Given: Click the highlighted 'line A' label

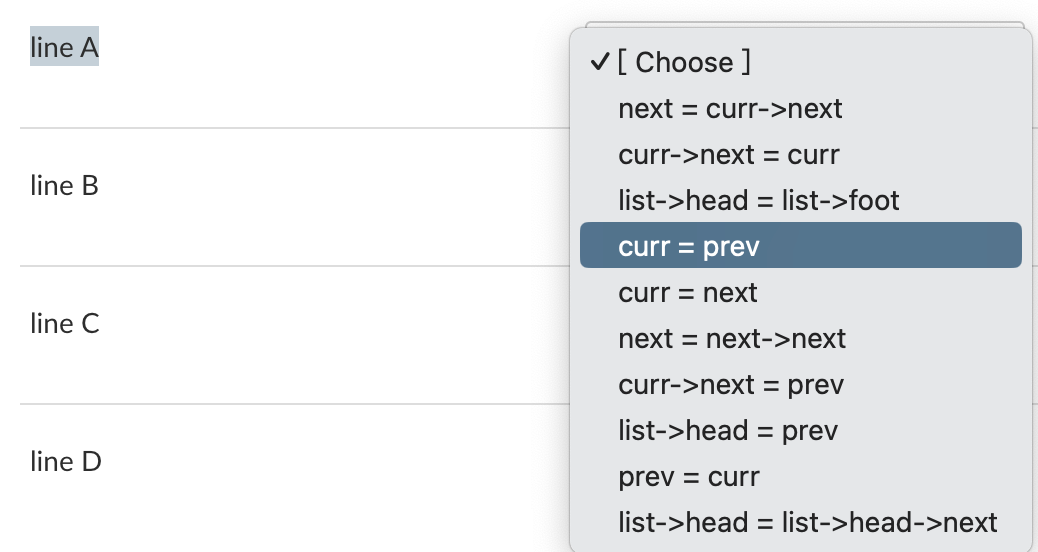Looking at the screenshot, I should pos(64,47).
